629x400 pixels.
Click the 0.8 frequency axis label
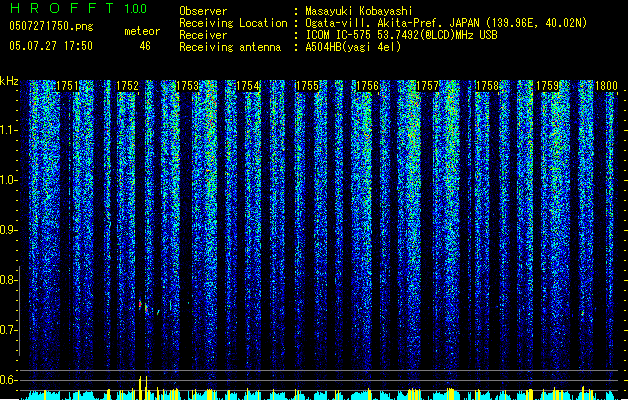tap(9, 280)
